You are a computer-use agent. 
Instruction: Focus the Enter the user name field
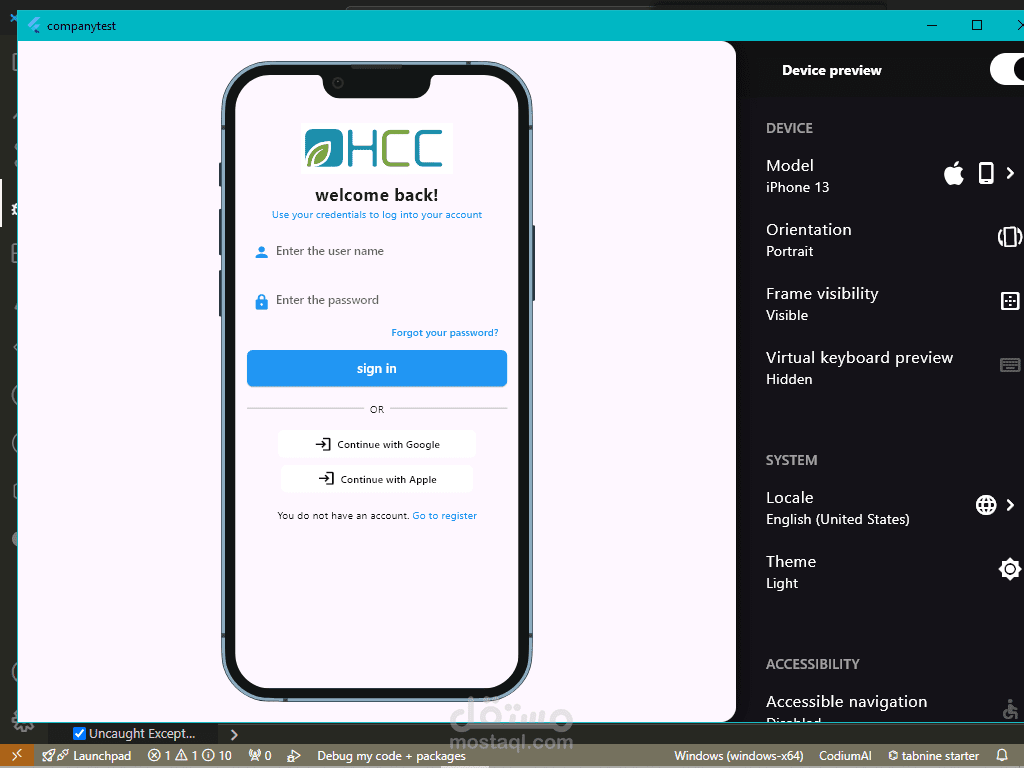(x=377, y=251)
